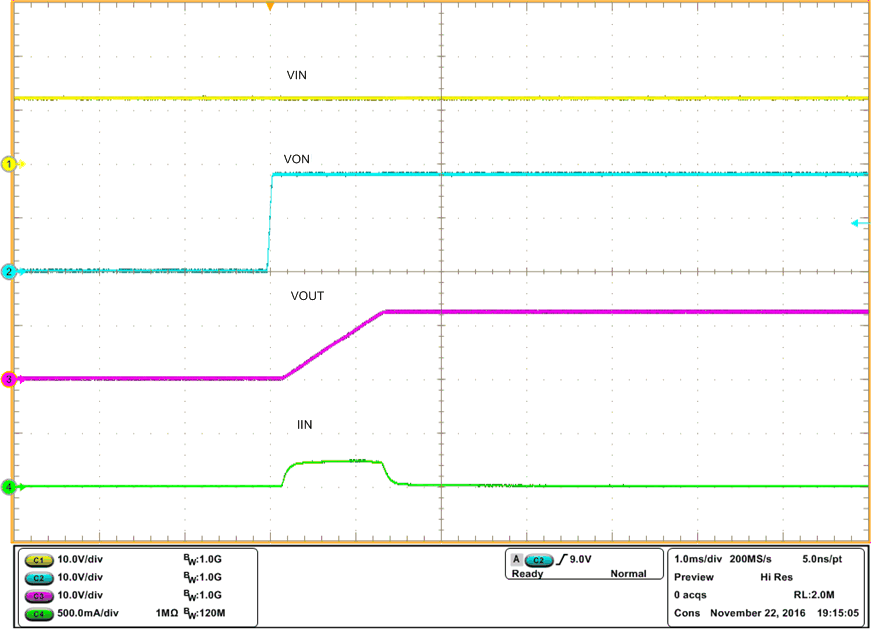This screenshot has width=875, height=630.
Task: Adjust the channel 4 vertical position marker
Action: coord(8,487)
